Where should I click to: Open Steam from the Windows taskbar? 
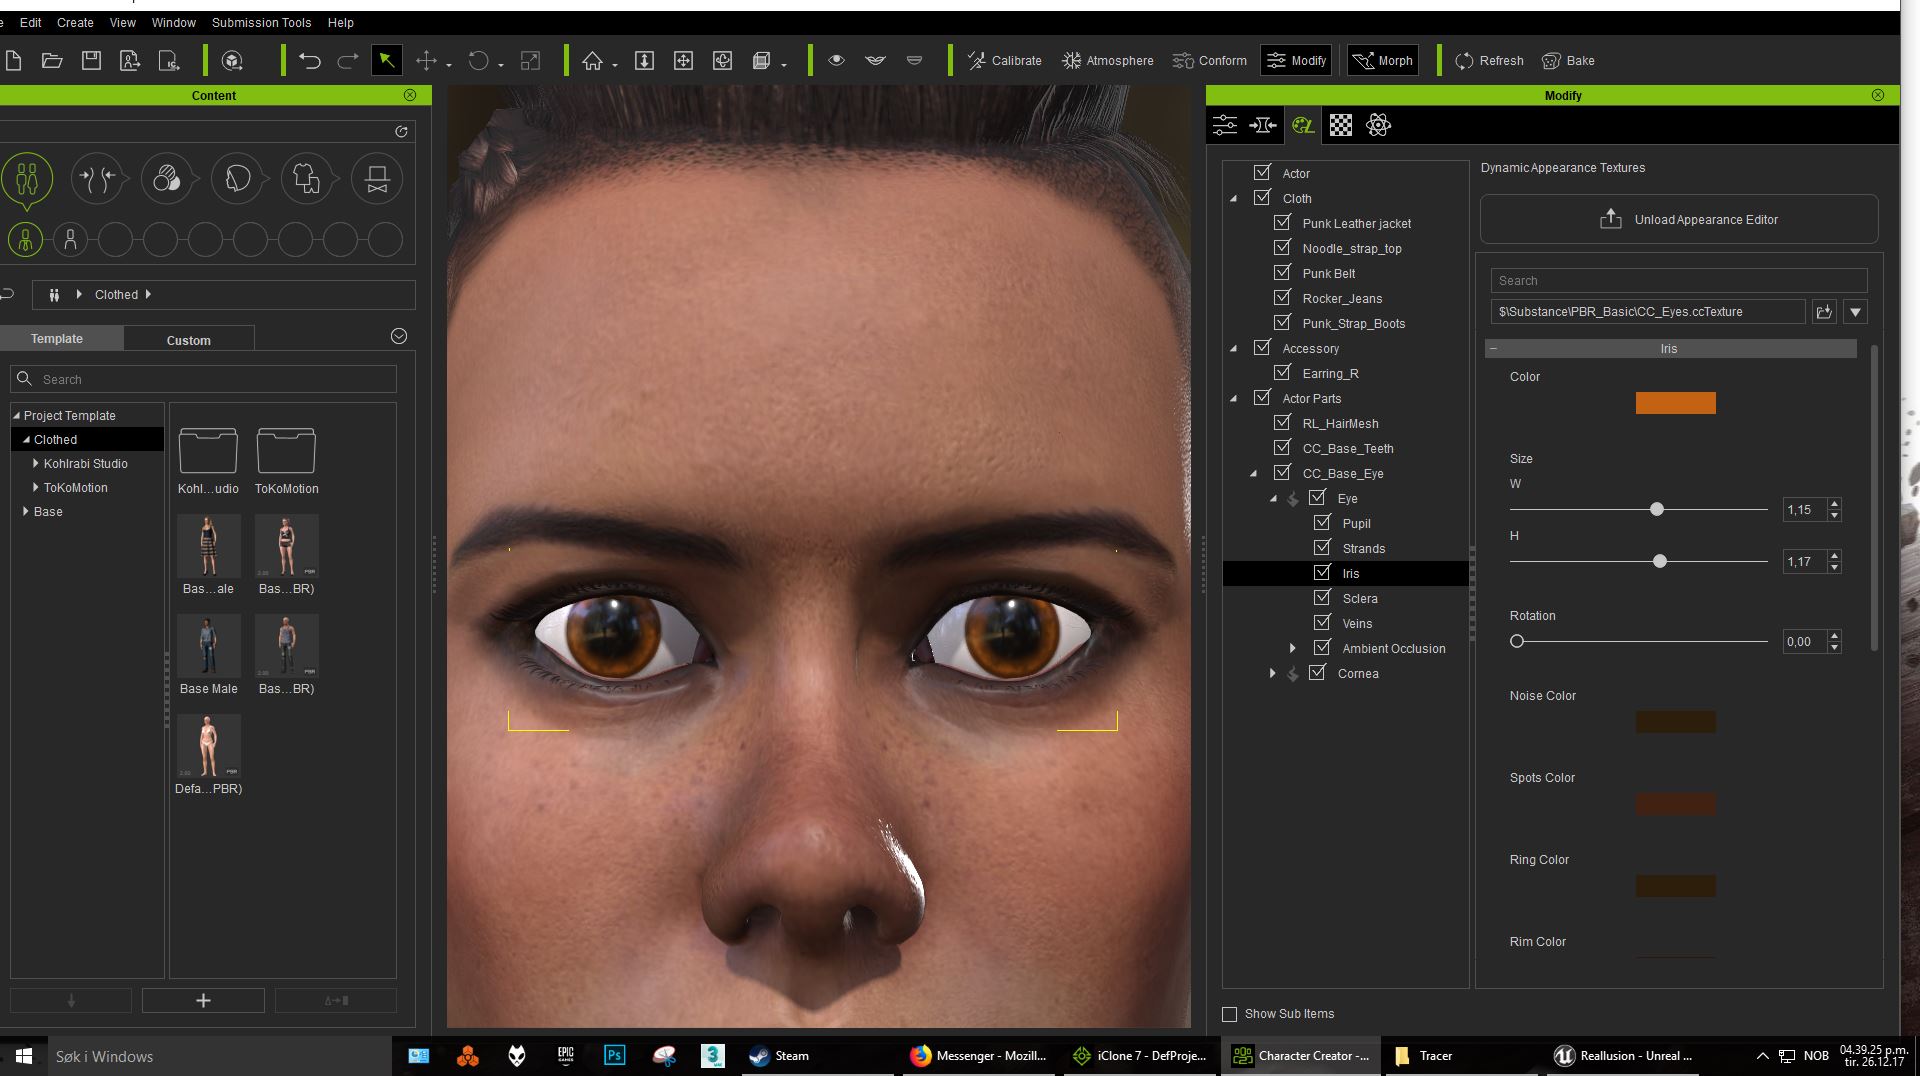click(779, 1056)
